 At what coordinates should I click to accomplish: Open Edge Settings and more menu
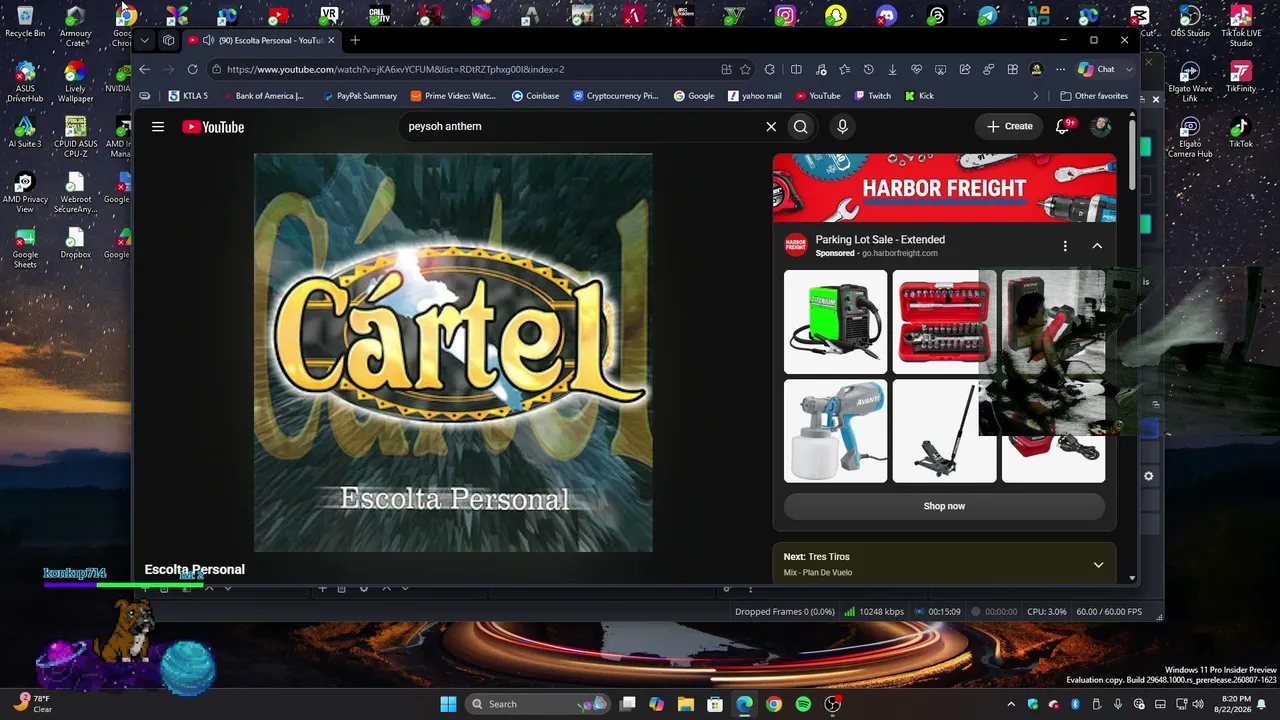[x=1060, y=69]
